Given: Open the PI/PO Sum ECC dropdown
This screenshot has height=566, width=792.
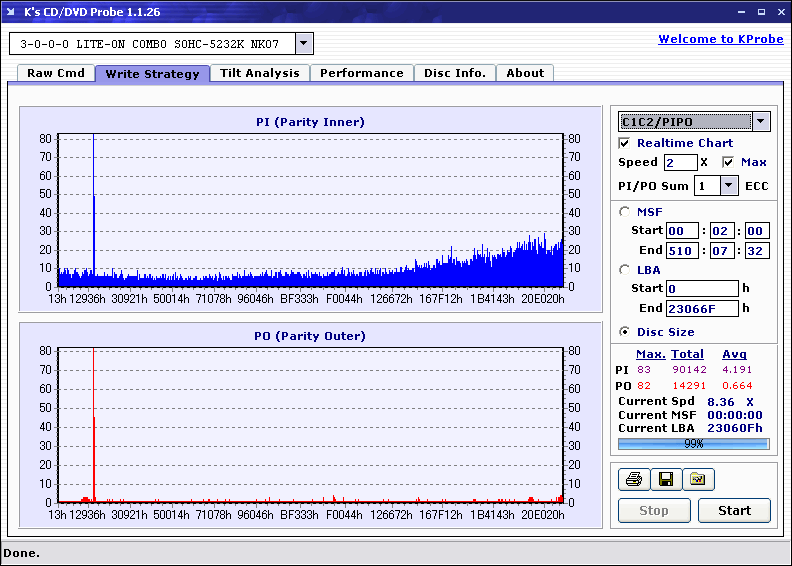Looking at the screenshot, I should coord(728,186).
